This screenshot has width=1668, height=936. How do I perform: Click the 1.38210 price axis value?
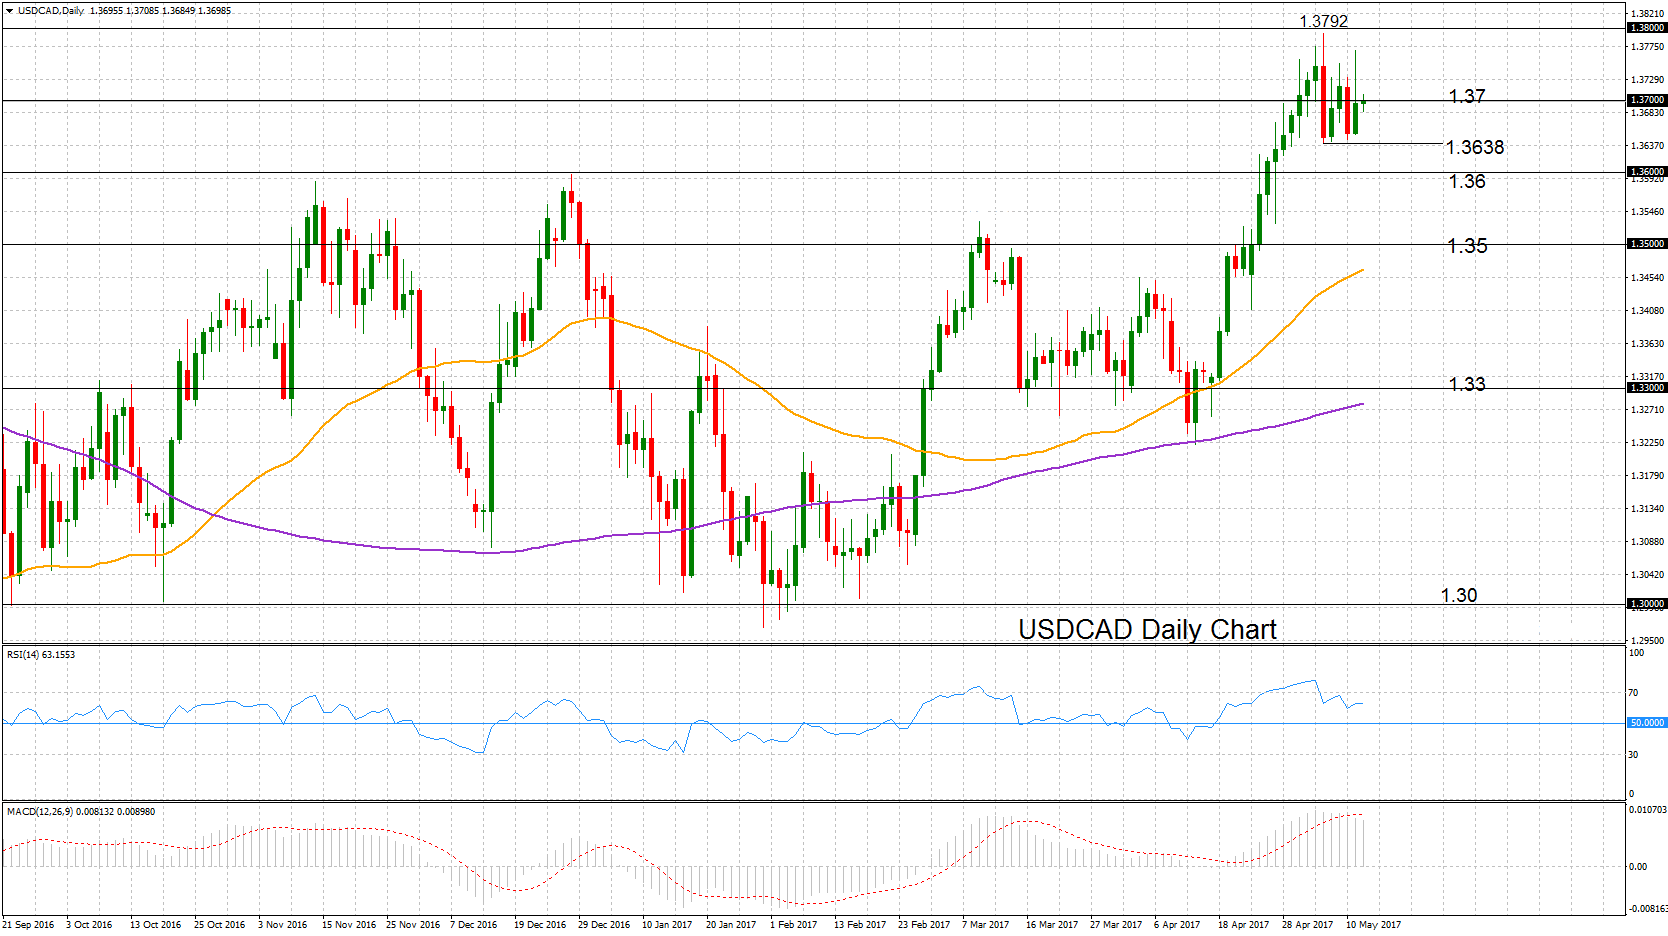[x=1647, y=14]
